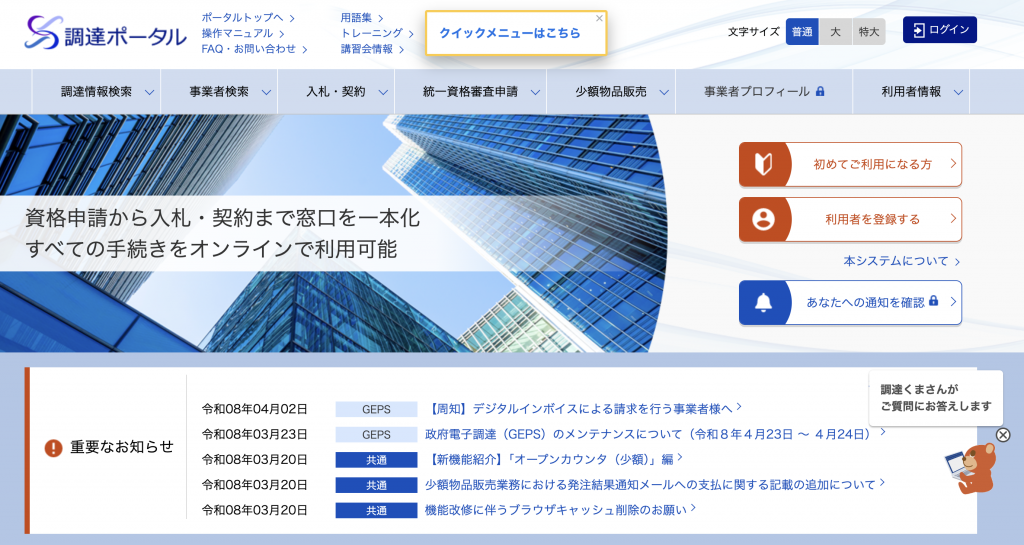Set text size to 特大
Screen dimensions: 1024x545
coord(868,31)
